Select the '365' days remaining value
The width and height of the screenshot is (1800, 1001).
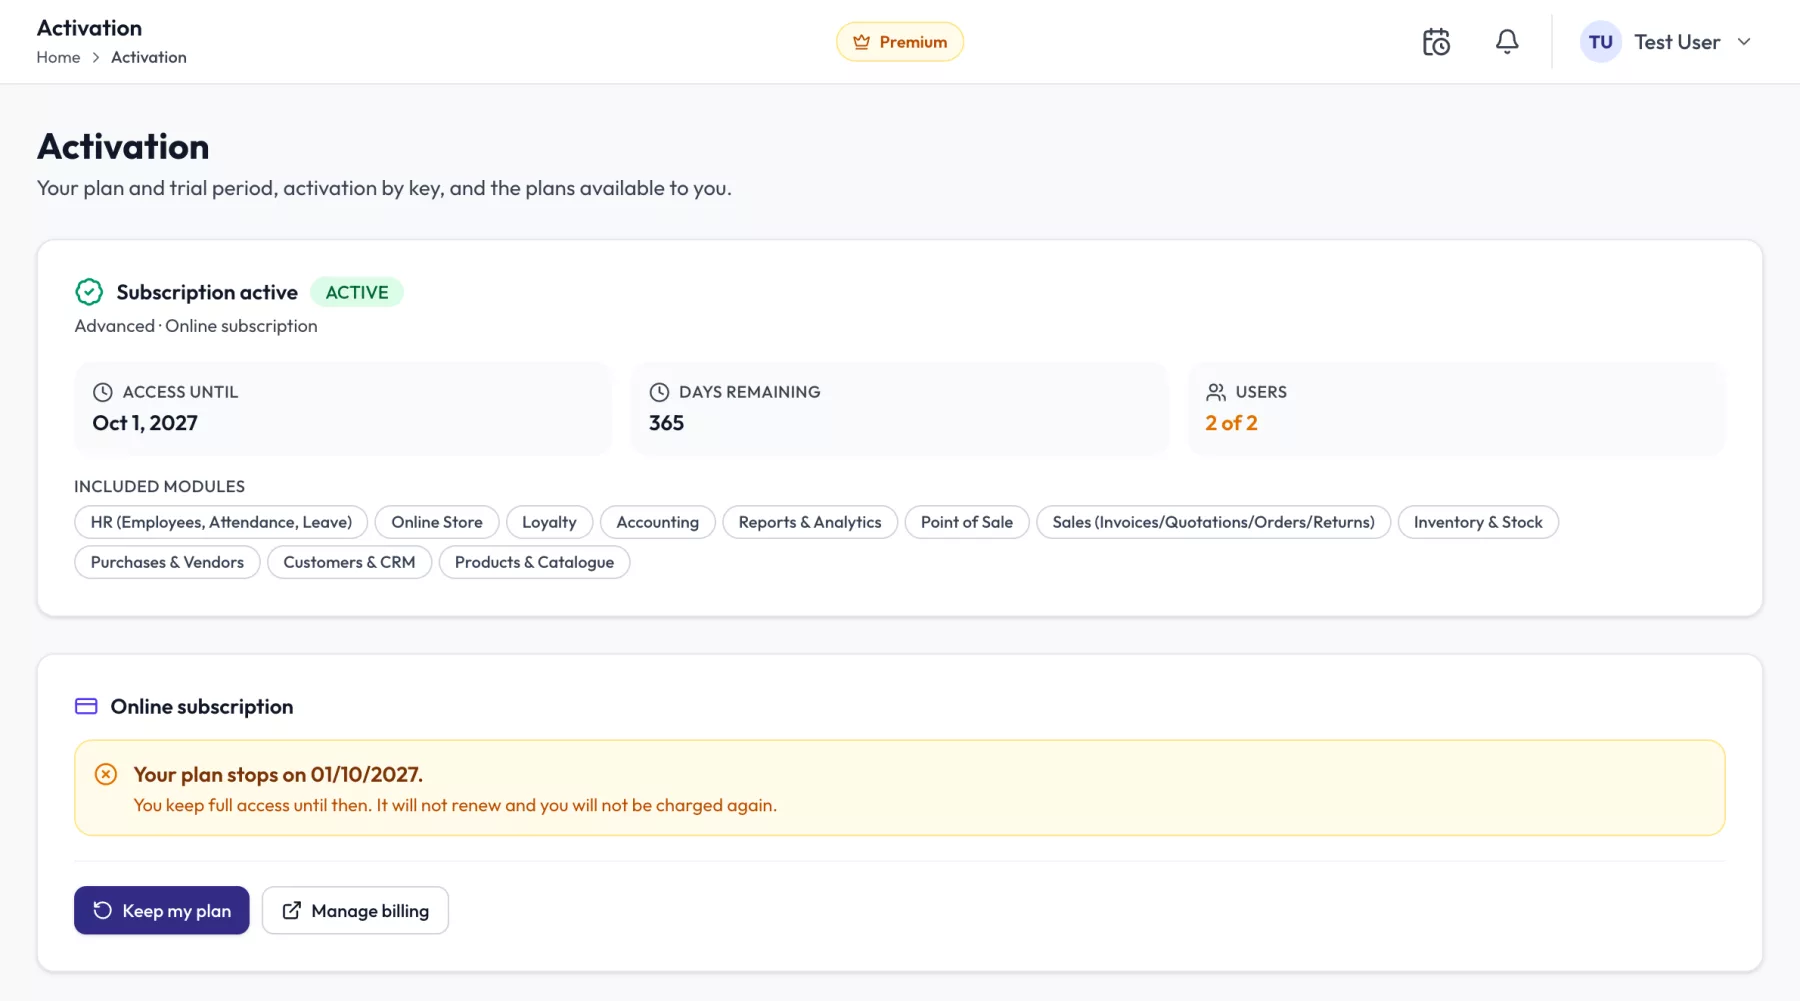(x=666, y=423)
